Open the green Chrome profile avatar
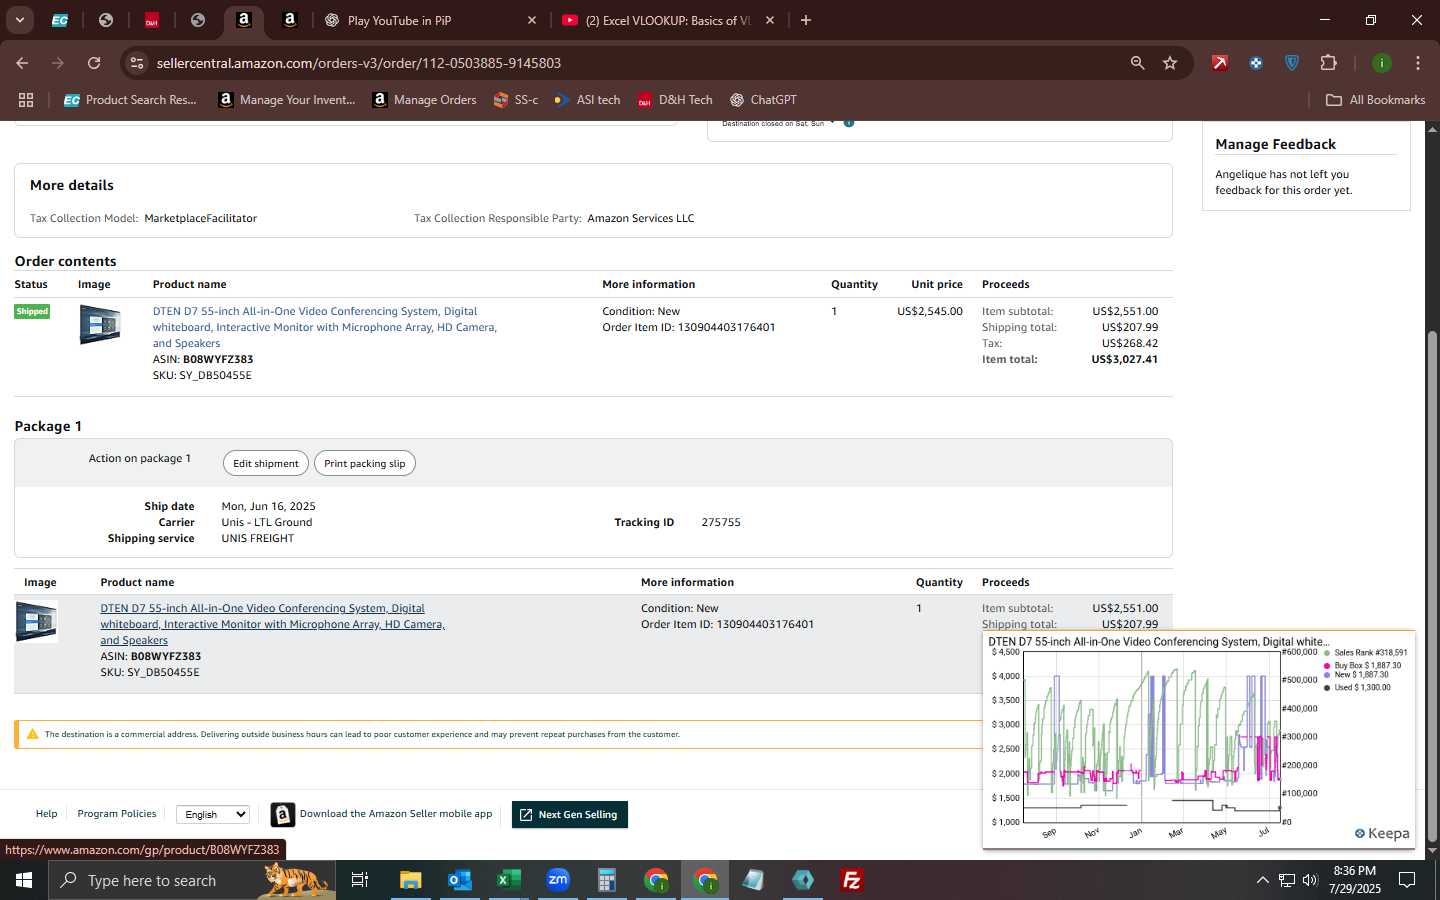 click(1382, 63)
